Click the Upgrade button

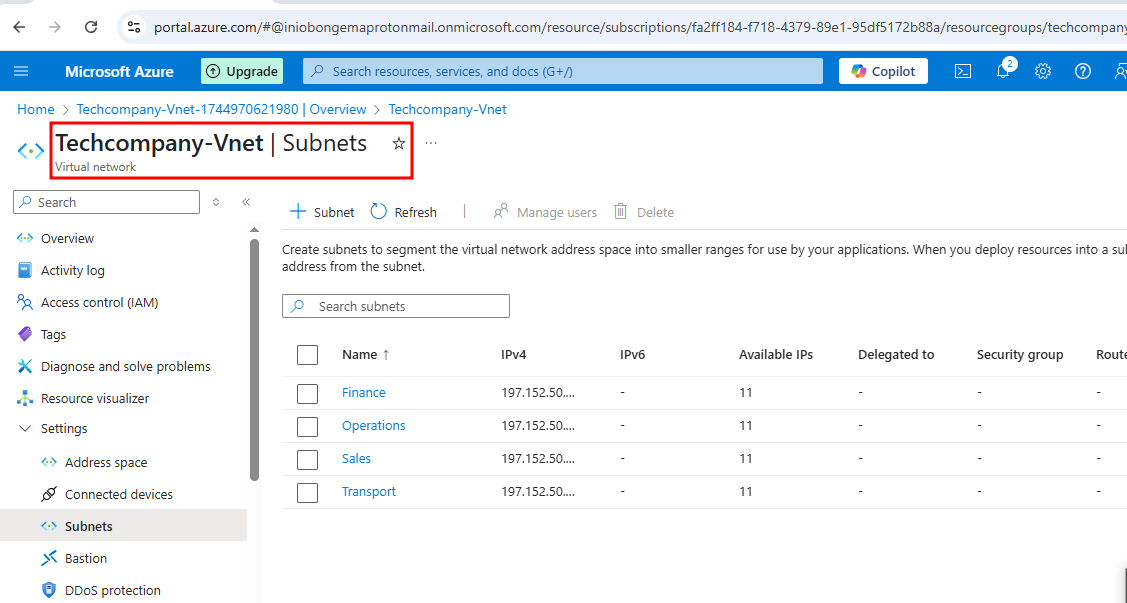tap(242, 71)
